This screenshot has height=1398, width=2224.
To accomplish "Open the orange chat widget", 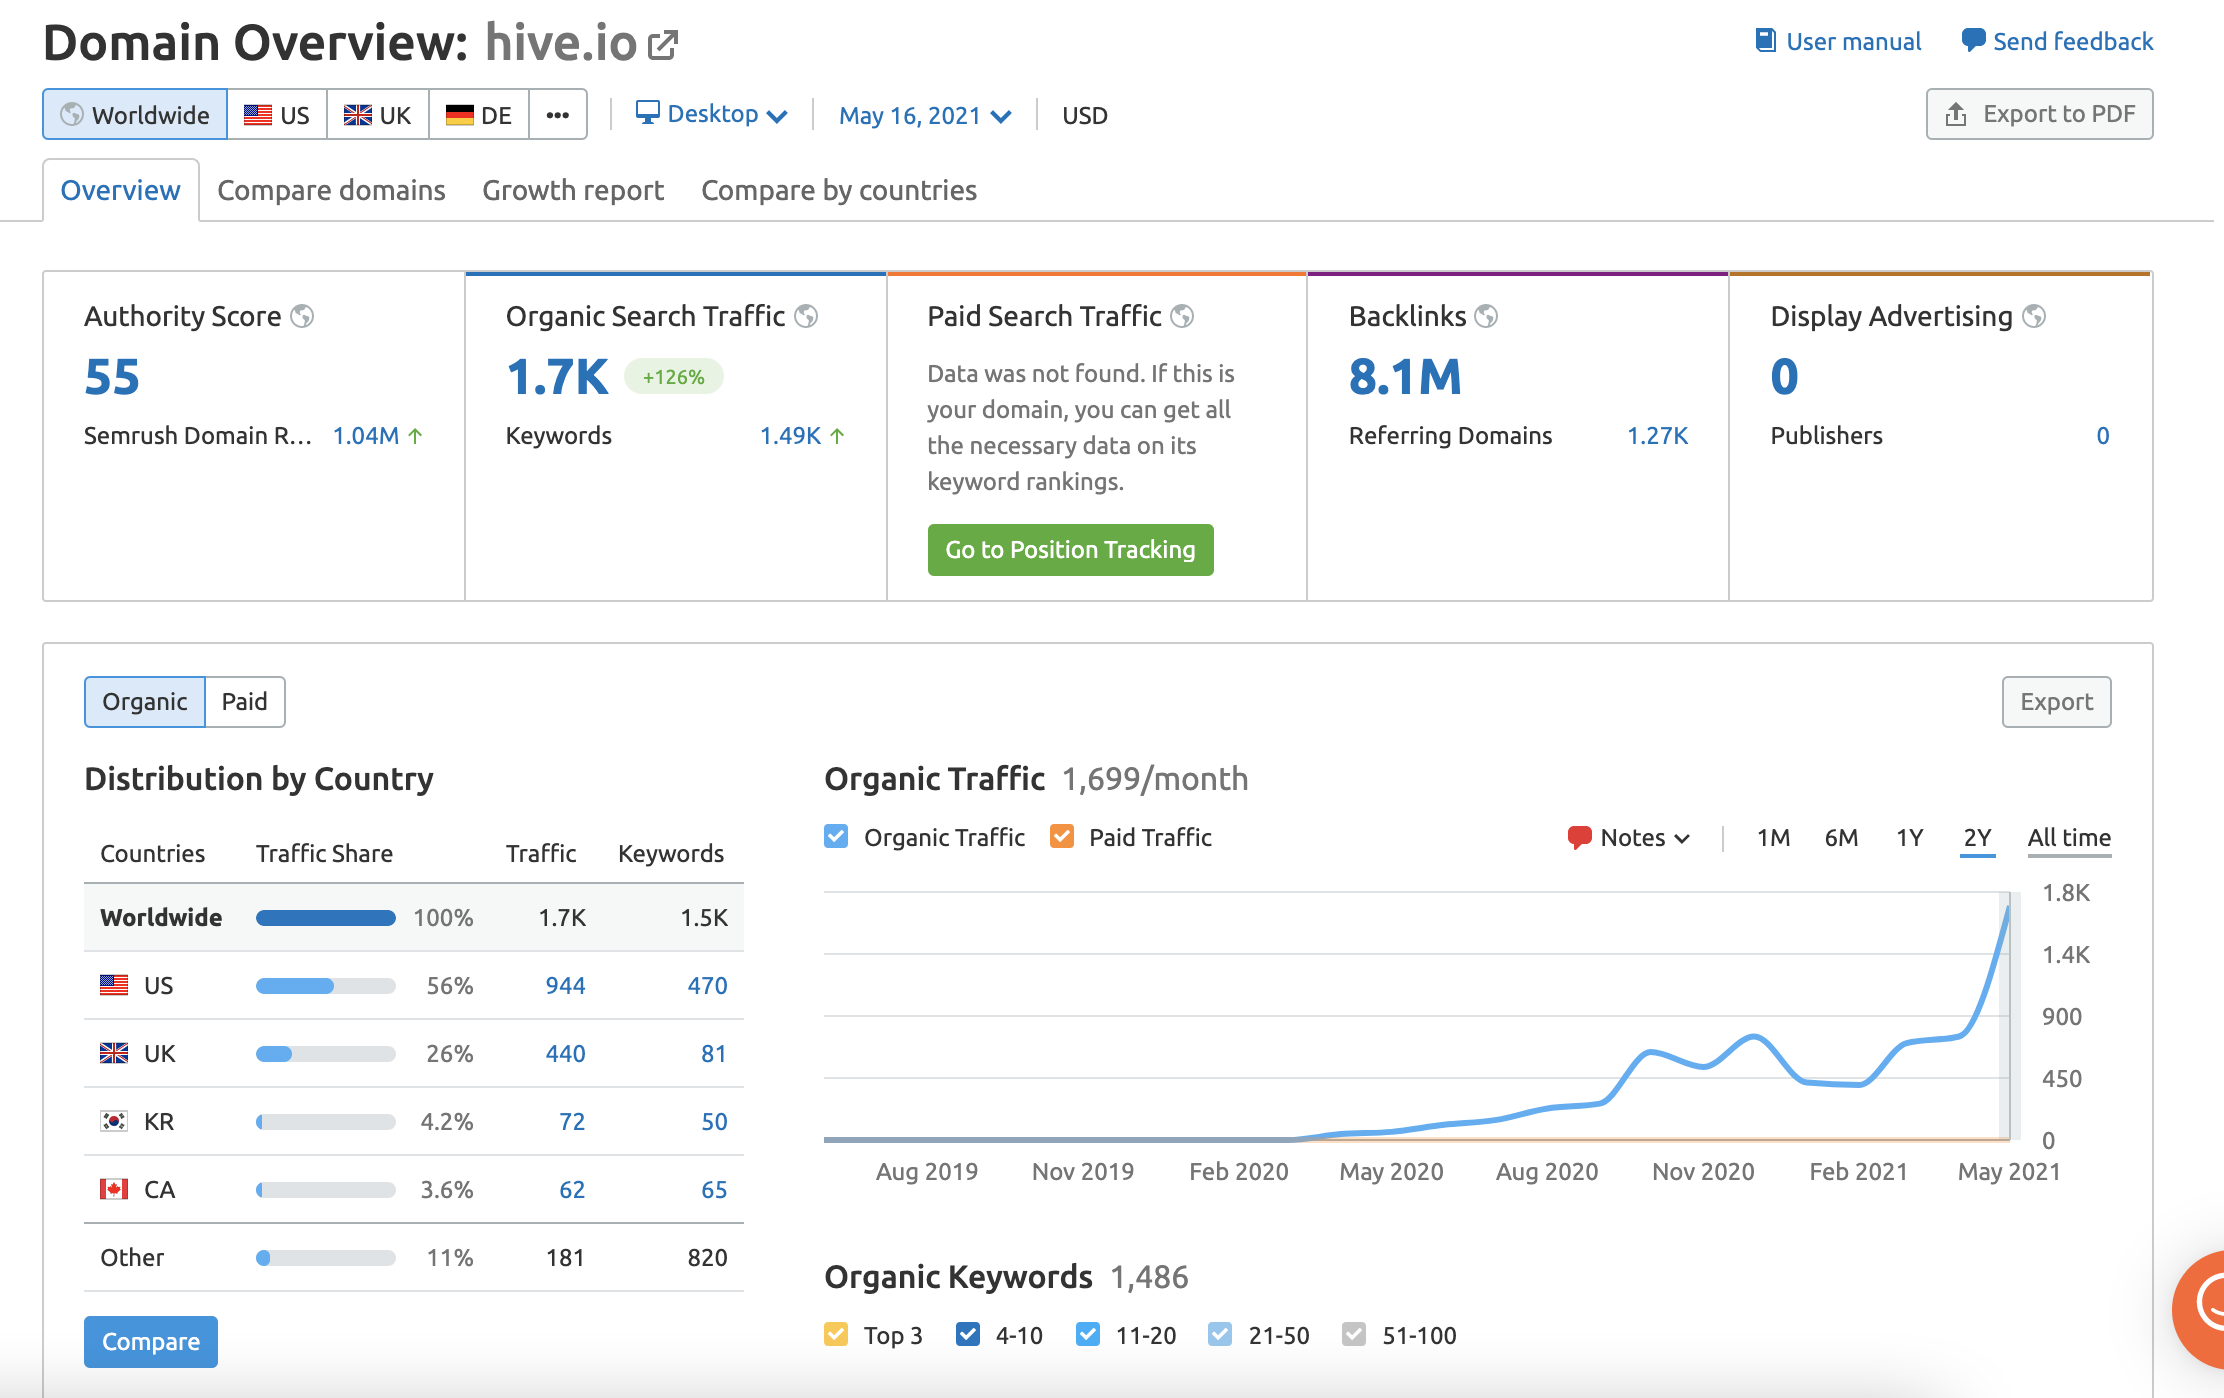I will click(x=2200, y=1308).
